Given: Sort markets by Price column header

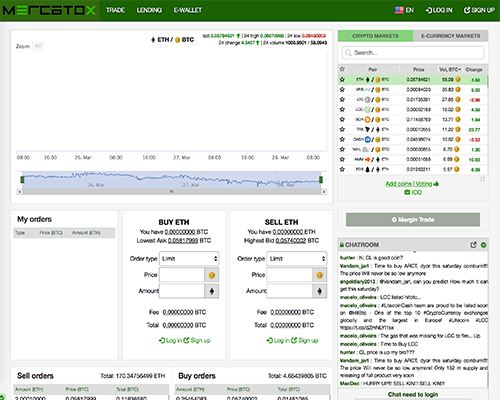Looking at the screenshot, I should pos(419,69).
